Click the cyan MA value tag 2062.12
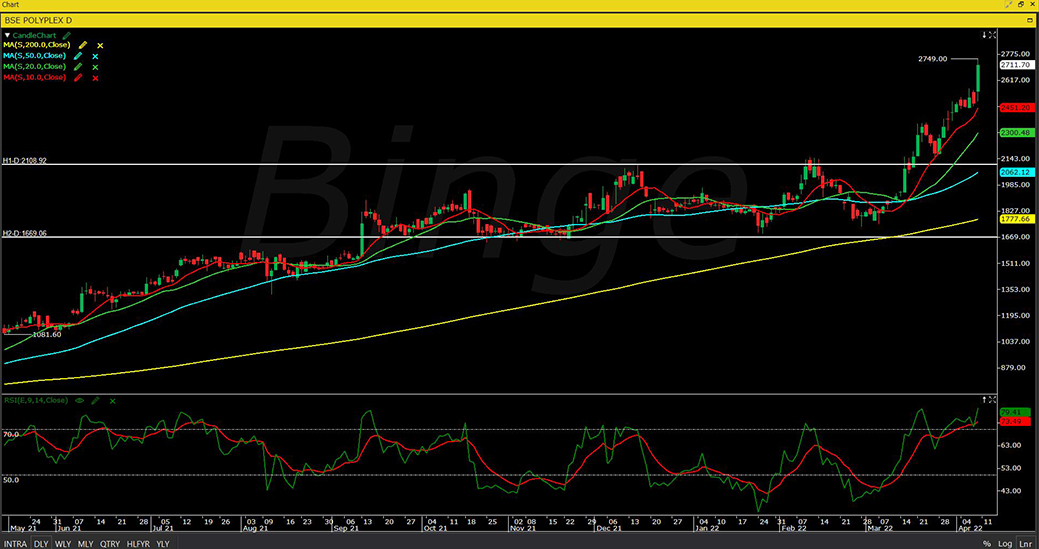1039x549 pixels. point(1016,172)
